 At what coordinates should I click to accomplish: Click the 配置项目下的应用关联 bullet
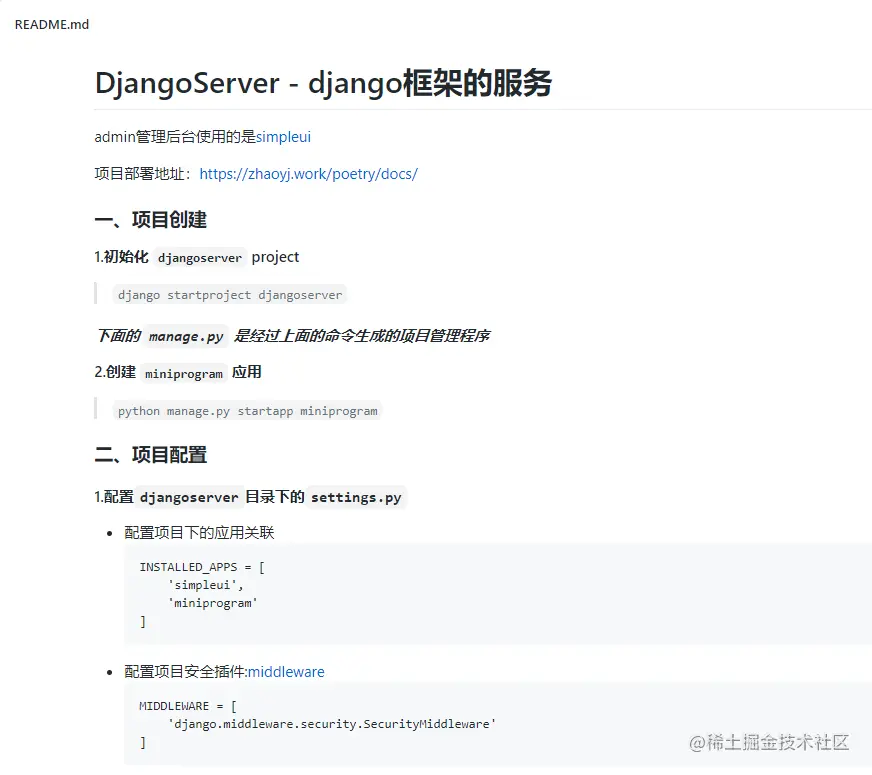click(199, 533)
